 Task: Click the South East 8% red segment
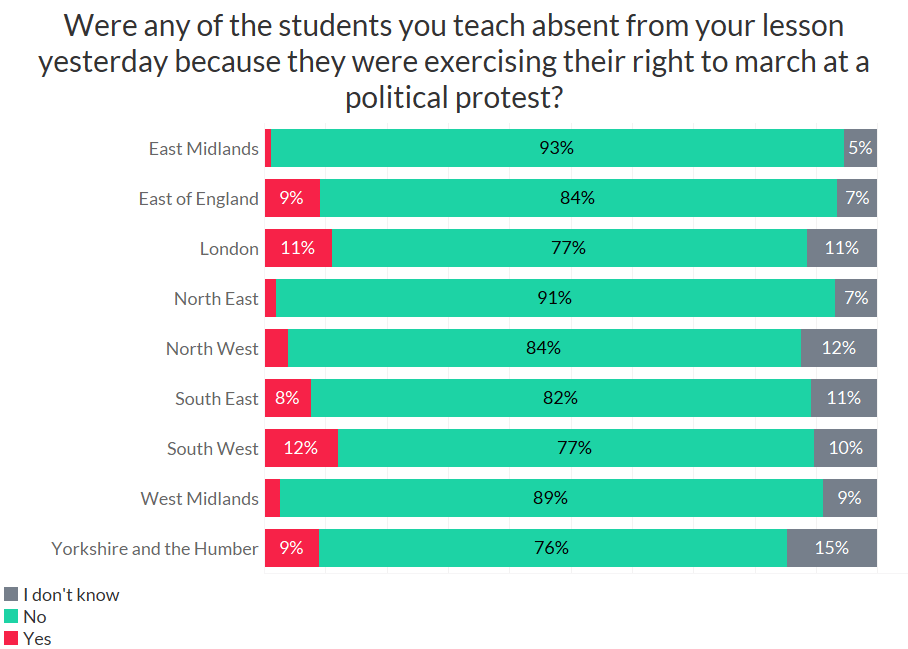click(x=288, y=398)
